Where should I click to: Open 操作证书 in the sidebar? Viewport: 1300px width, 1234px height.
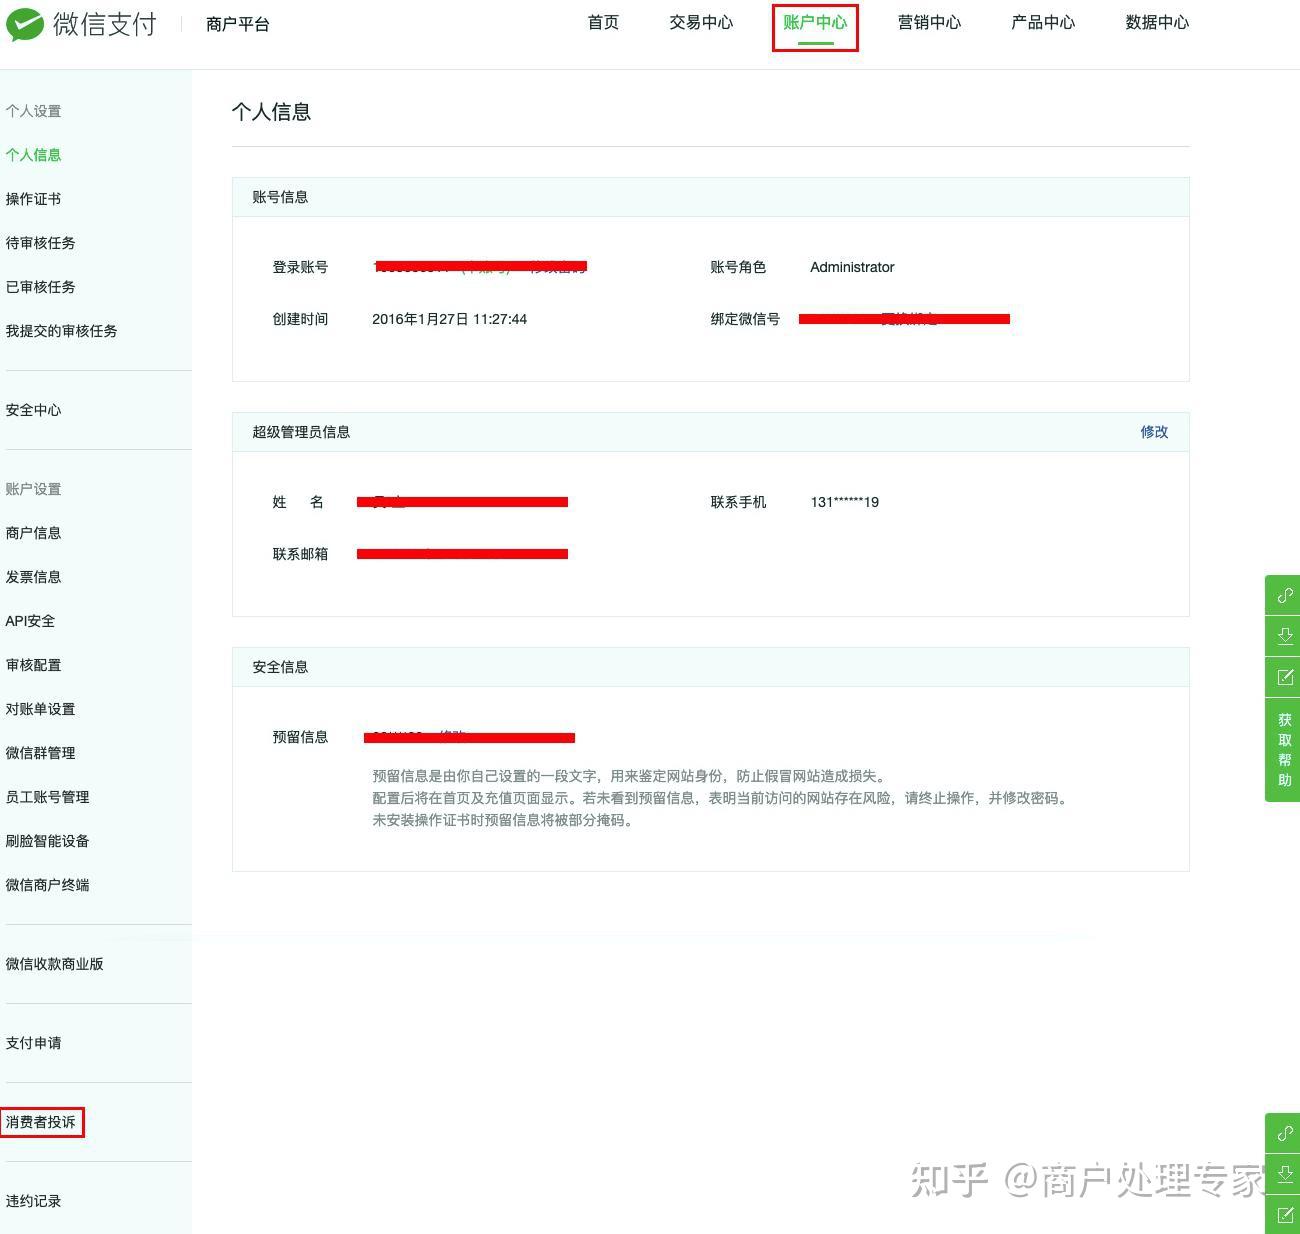[33, 199]
